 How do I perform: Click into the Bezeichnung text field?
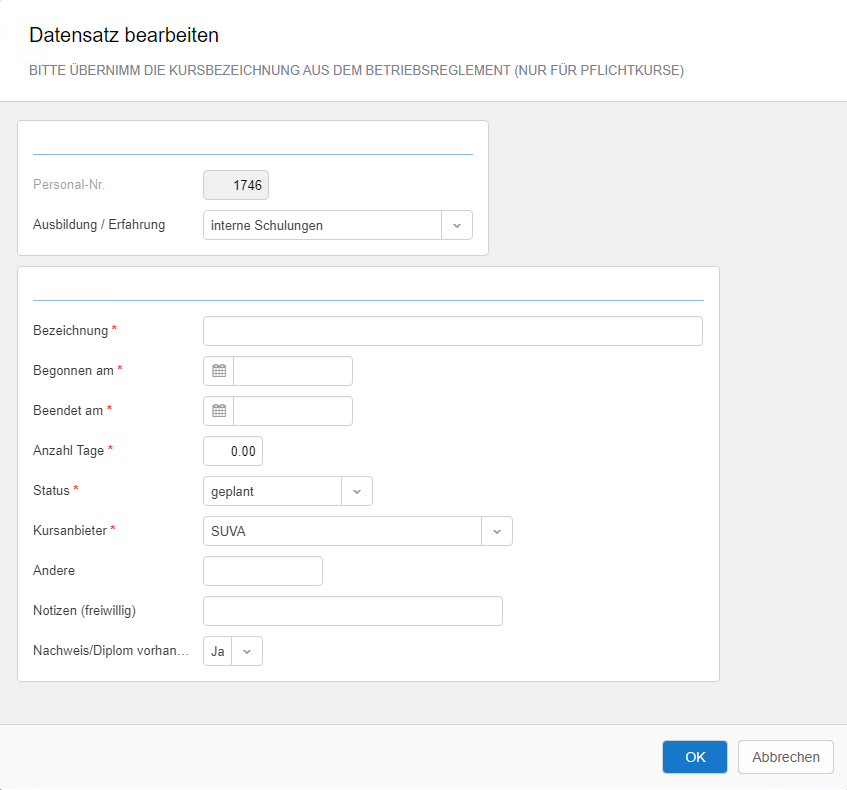click(x=450, y=330)
